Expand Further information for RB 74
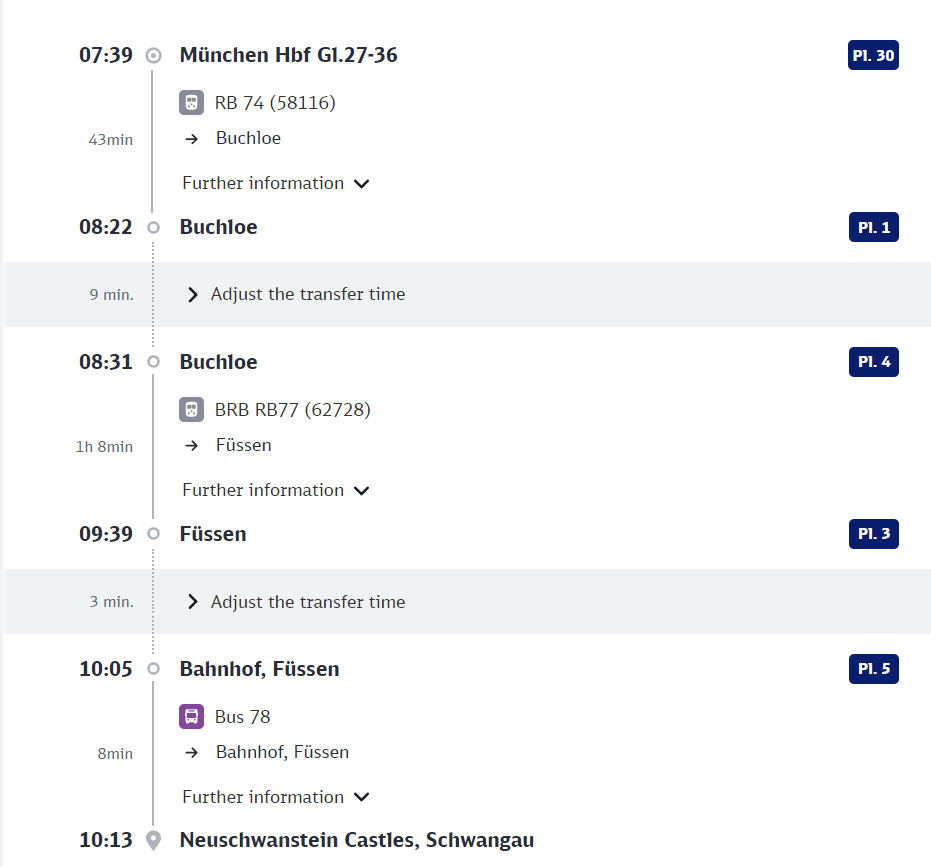 276,184
